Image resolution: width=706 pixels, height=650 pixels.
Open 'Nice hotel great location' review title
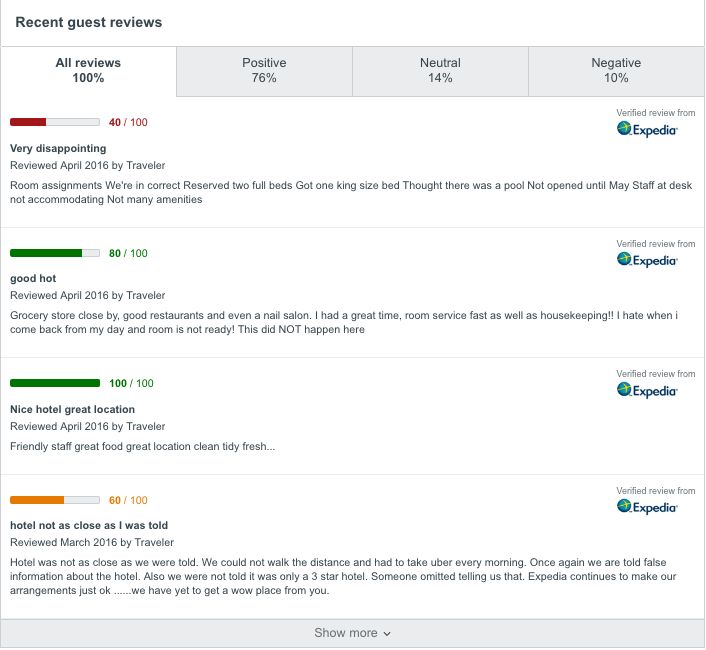pos(72,409)
